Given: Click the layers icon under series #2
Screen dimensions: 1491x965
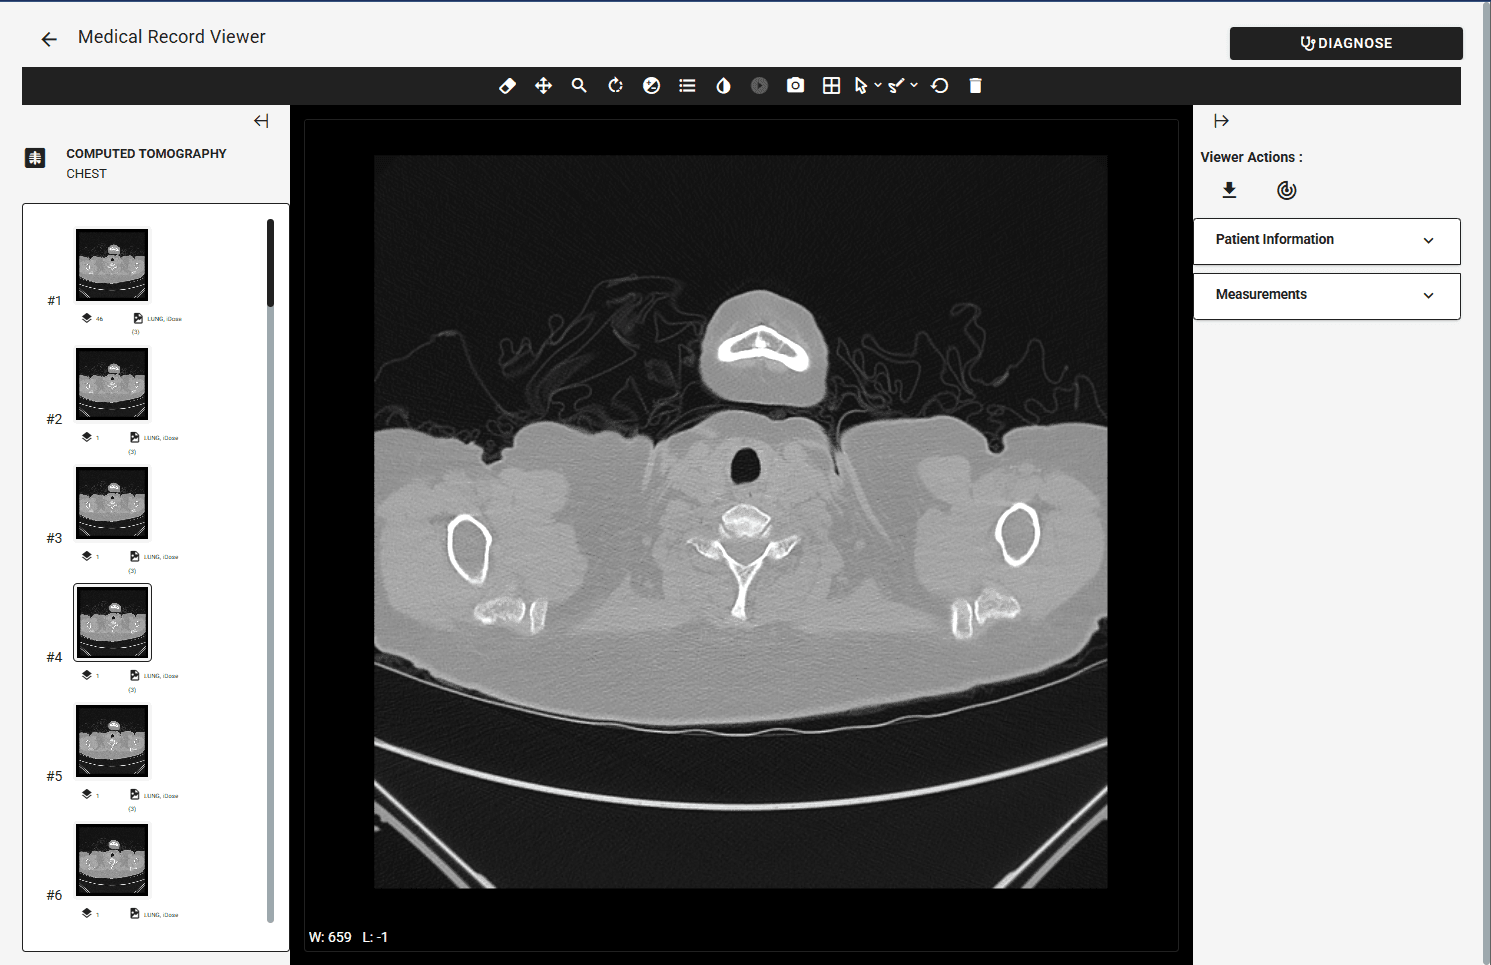Looking at the screenshot, I should coord(87,437).
